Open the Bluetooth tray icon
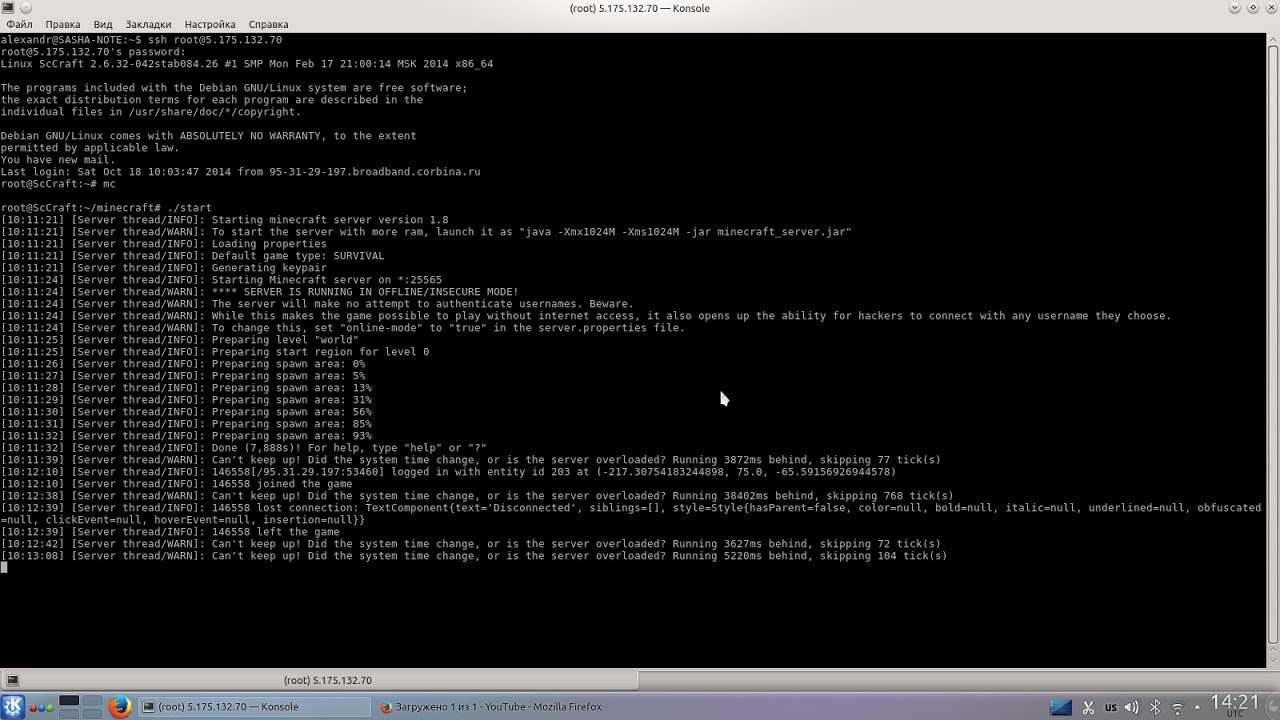The height and width of the screenshot is (720, 1280). tap(1155, 707)
